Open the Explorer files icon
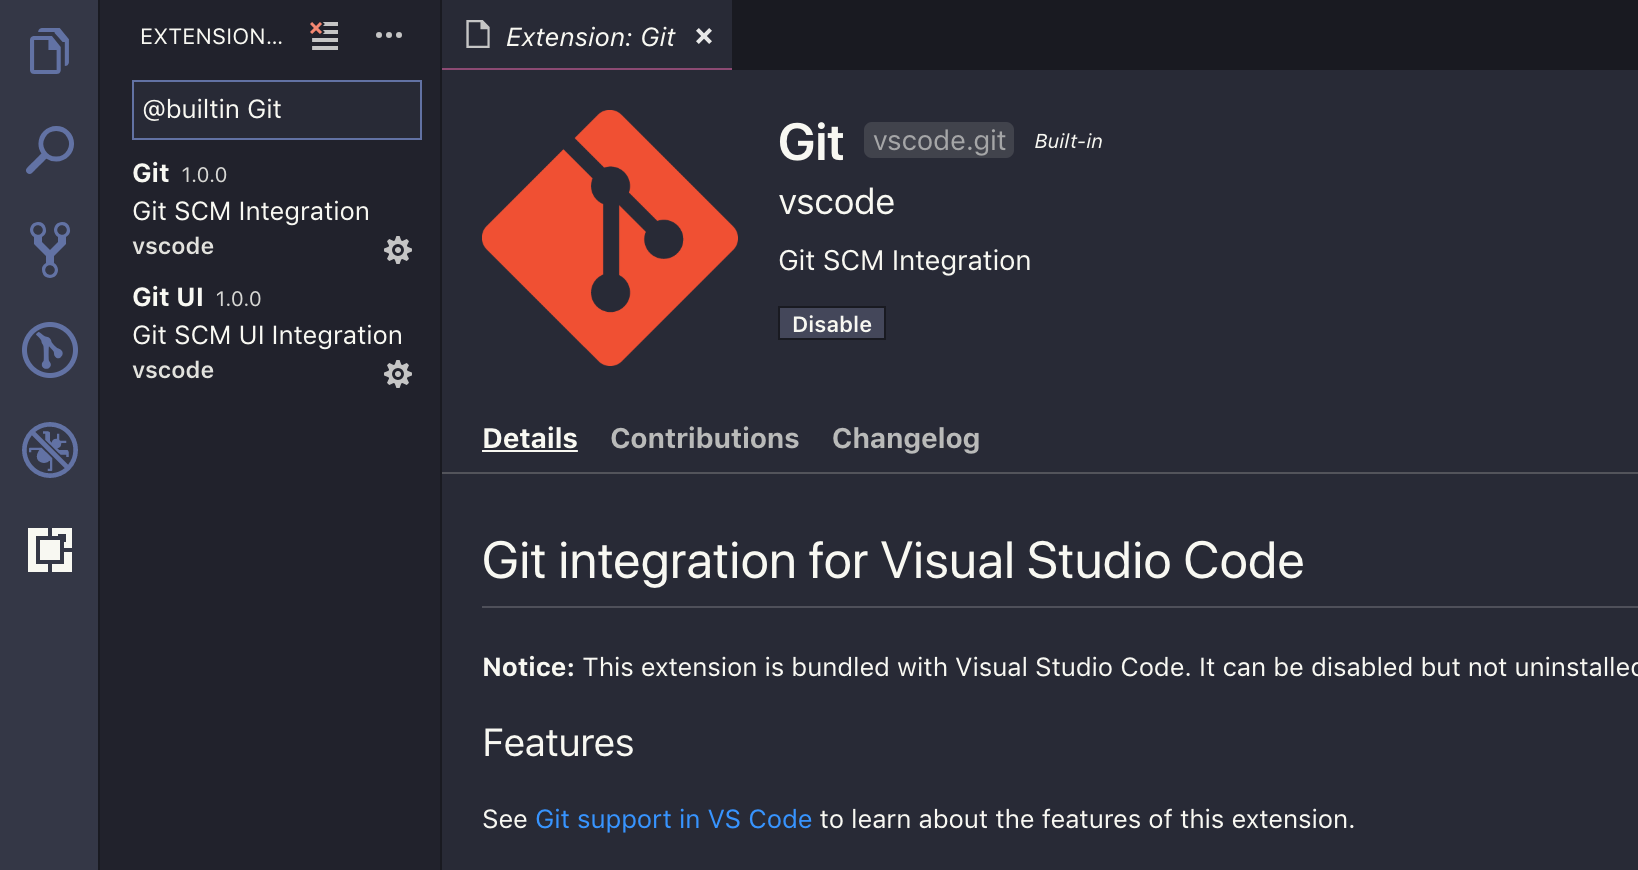 pos(49,50)
